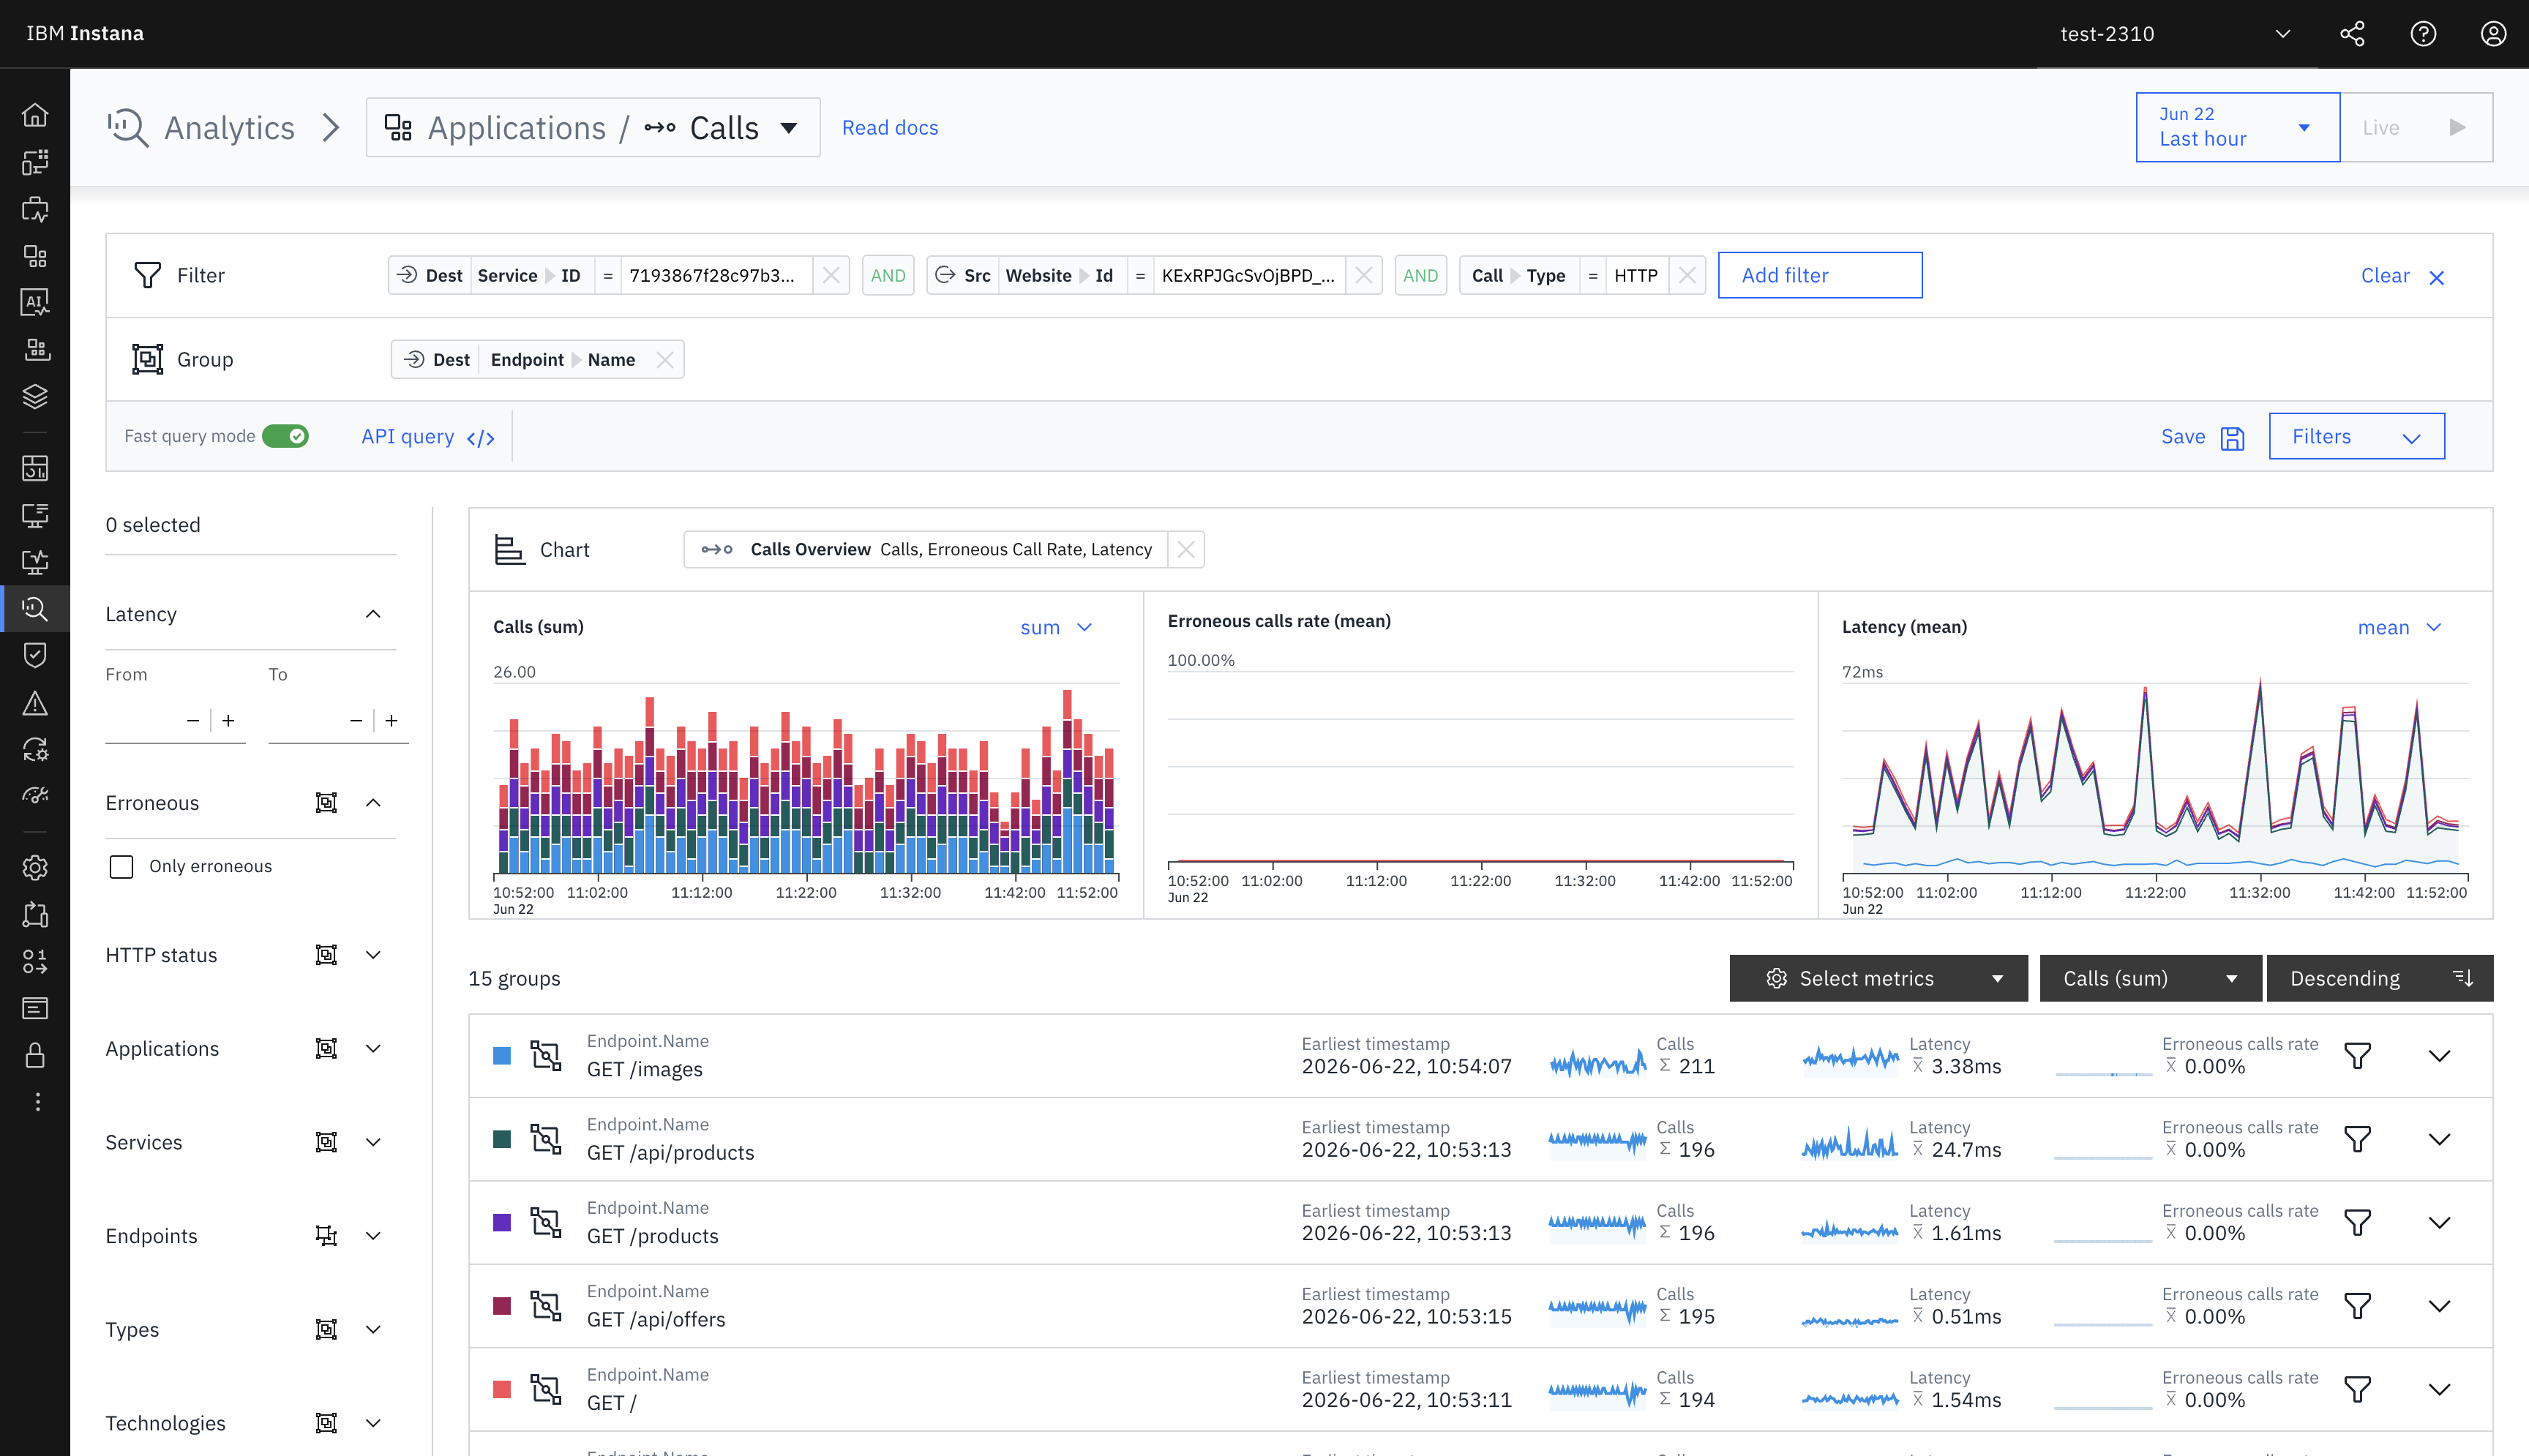
Task: Open the test-2310 tenant dropdown
Action: click(x=2176, y=34)
